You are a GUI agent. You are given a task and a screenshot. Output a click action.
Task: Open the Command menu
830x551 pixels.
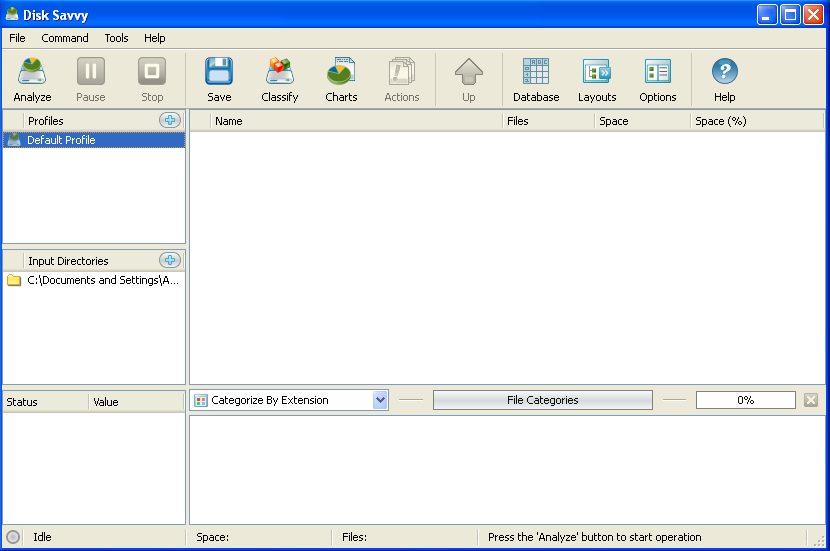pos(65,38)
